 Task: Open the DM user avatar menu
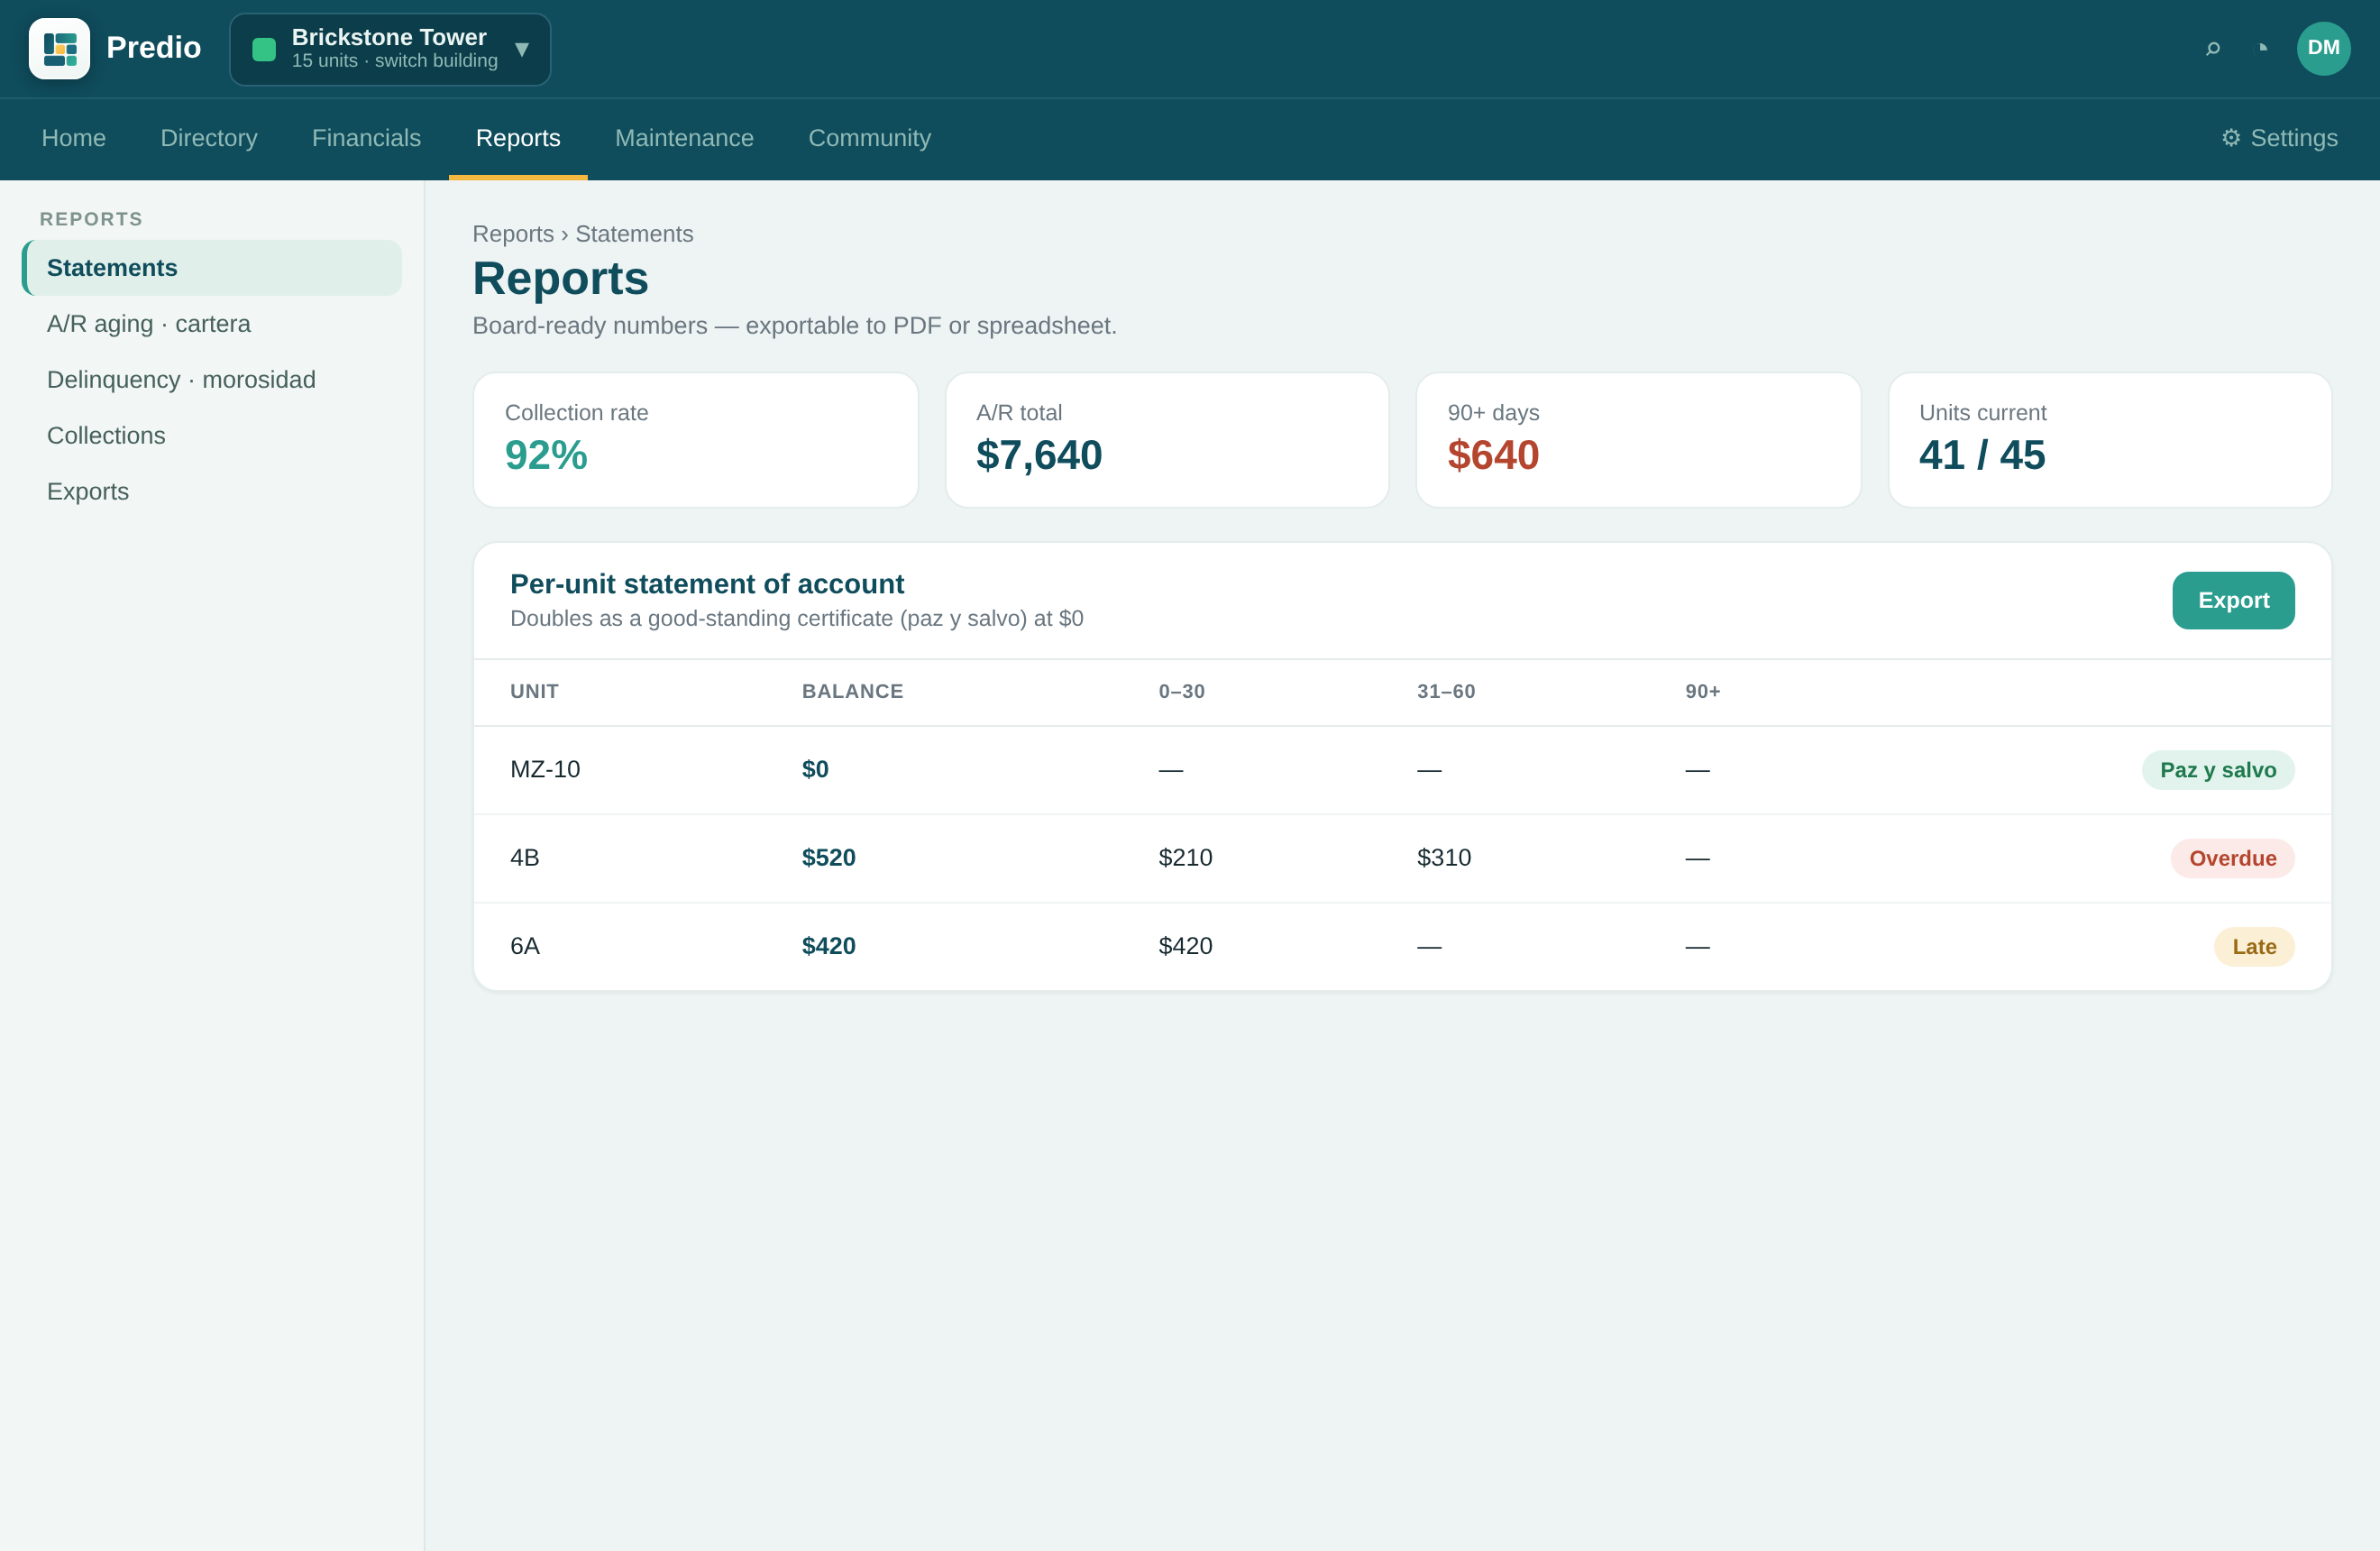point(2323,48)
